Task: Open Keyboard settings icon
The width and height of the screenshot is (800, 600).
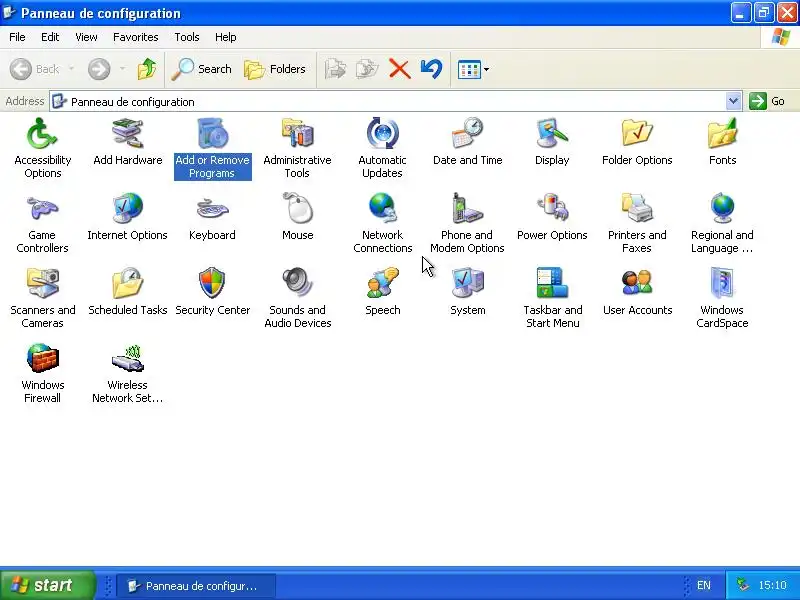Action: point(212,217)
